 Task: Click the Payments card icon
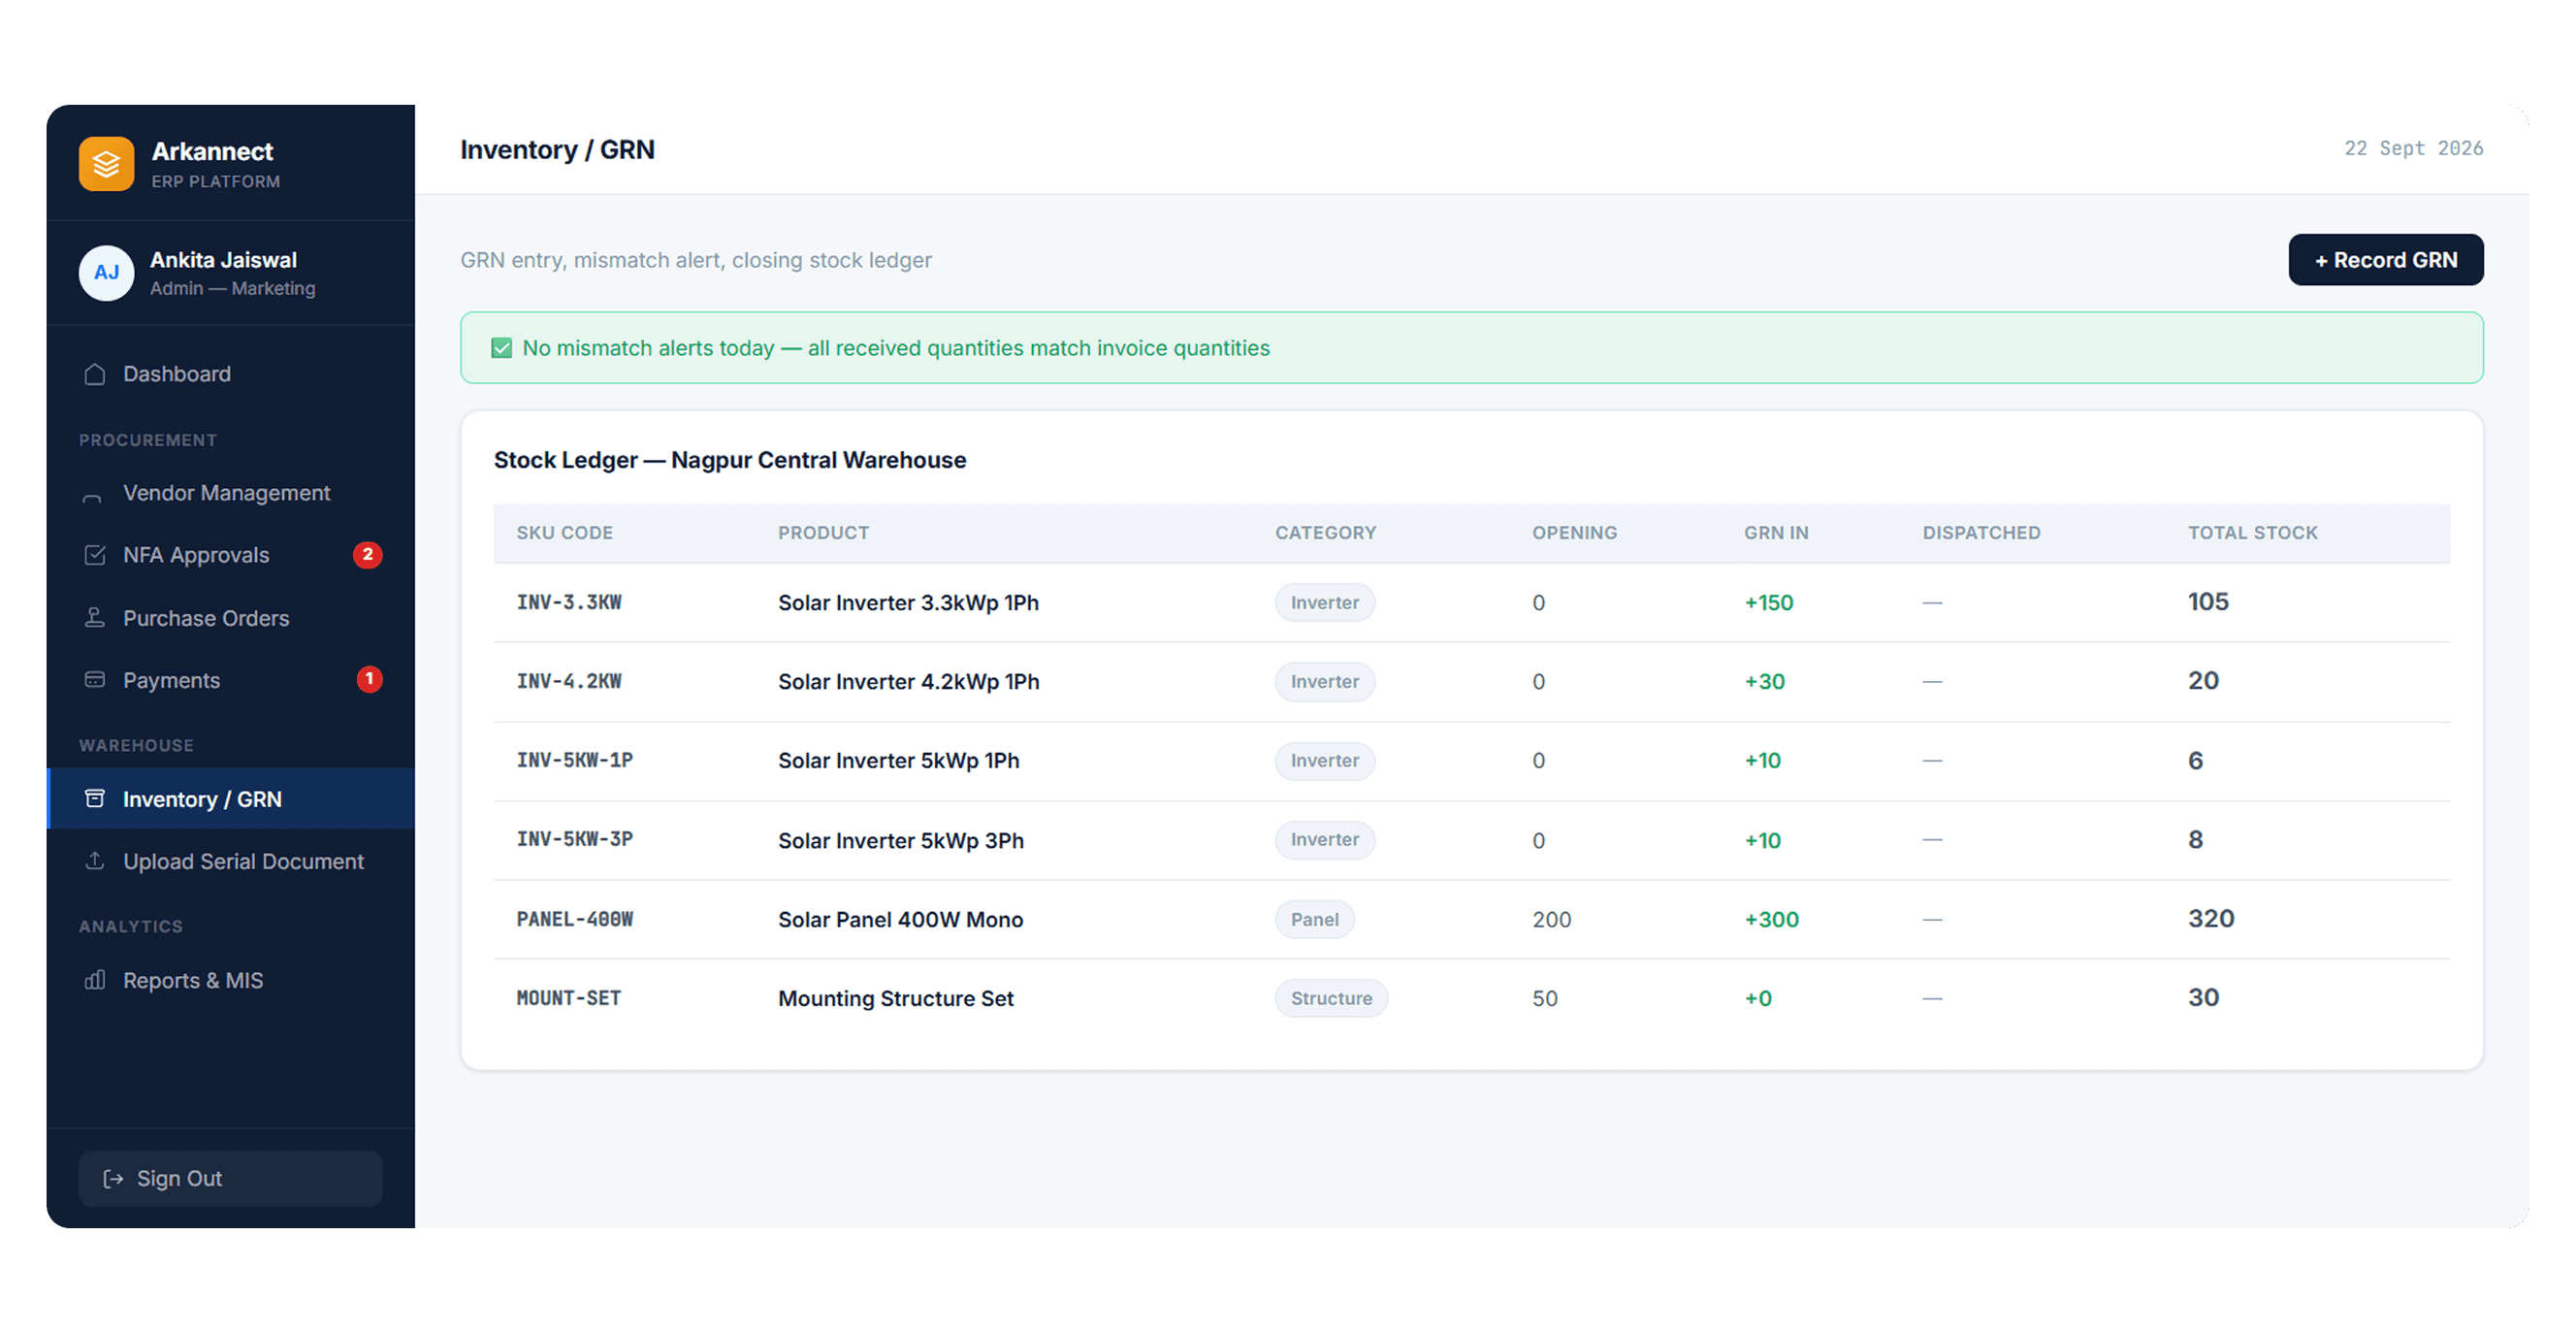95,680
